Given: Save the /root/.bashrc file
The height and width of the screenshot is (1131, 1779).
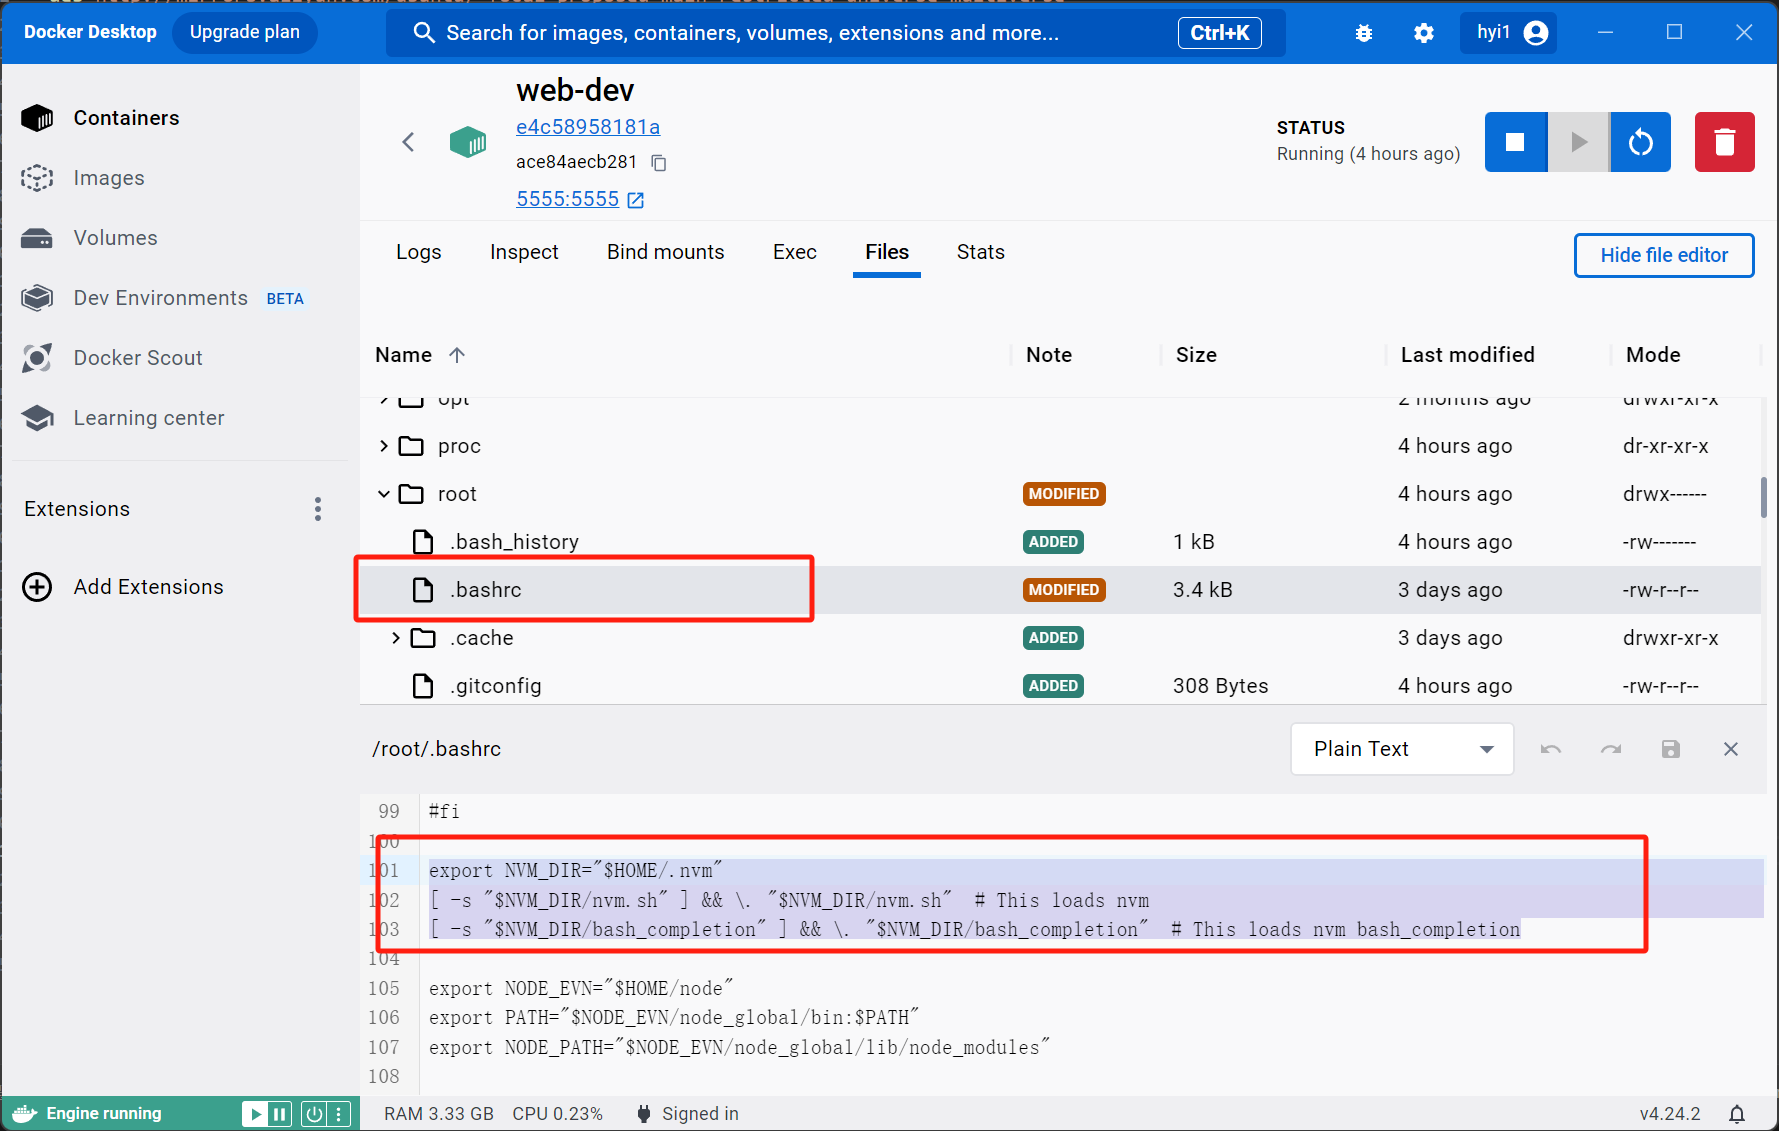Looking at the screenshot, I should click(1671, 749).
